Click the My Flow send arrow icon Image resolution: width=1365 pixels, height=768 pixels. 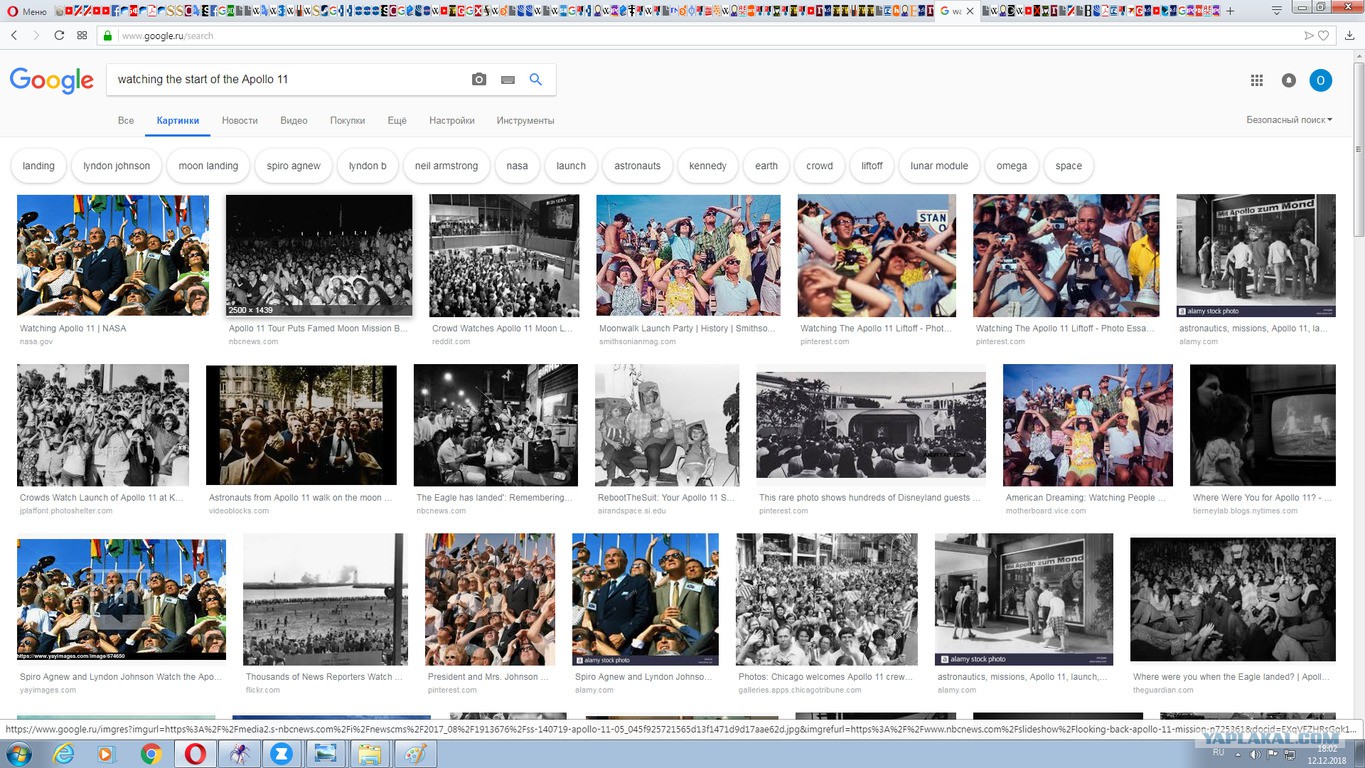1309,35
